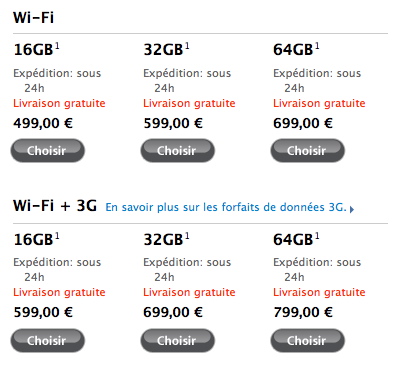Click footnote 1 beside Wi-Fi 16GB
Image resolution: width=400 pixels, height=370 pixels.
pyautogui.click(x=57, y=46)
